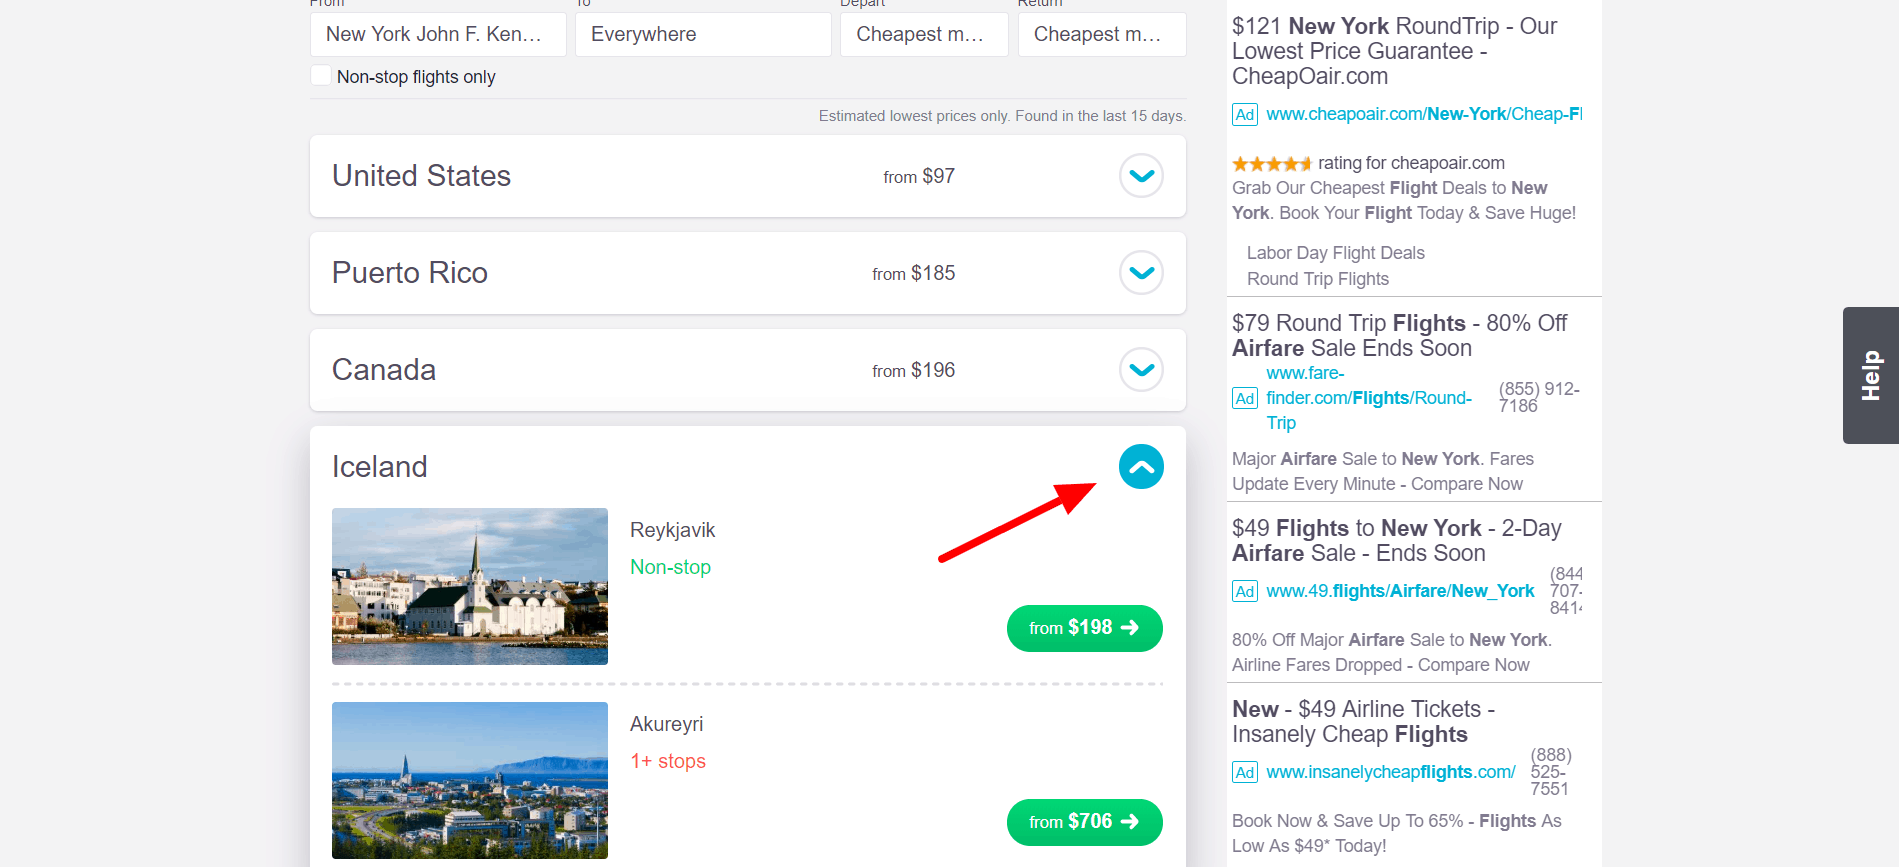Open the Reykjavik church photo thumbnail

click(470, 586)
